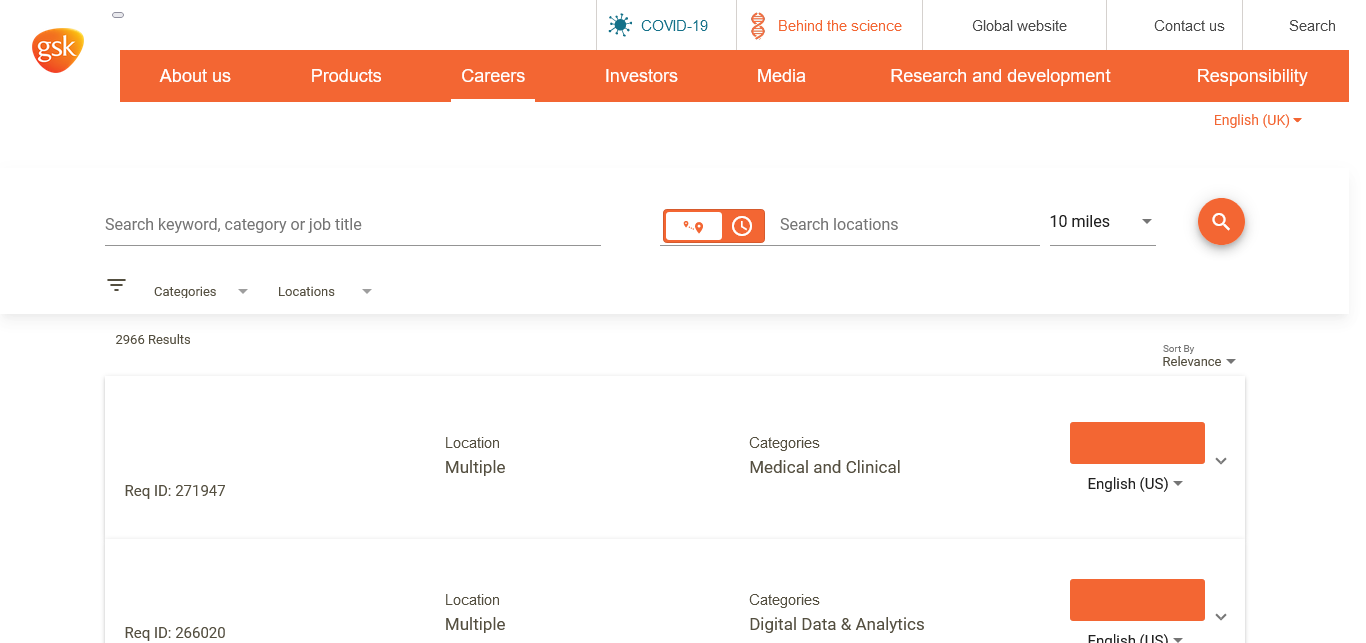Viewport: 1366px width, 643px height.
Task: Expand the job row for Req ID 271947
Action: [x=1220, y=461]
